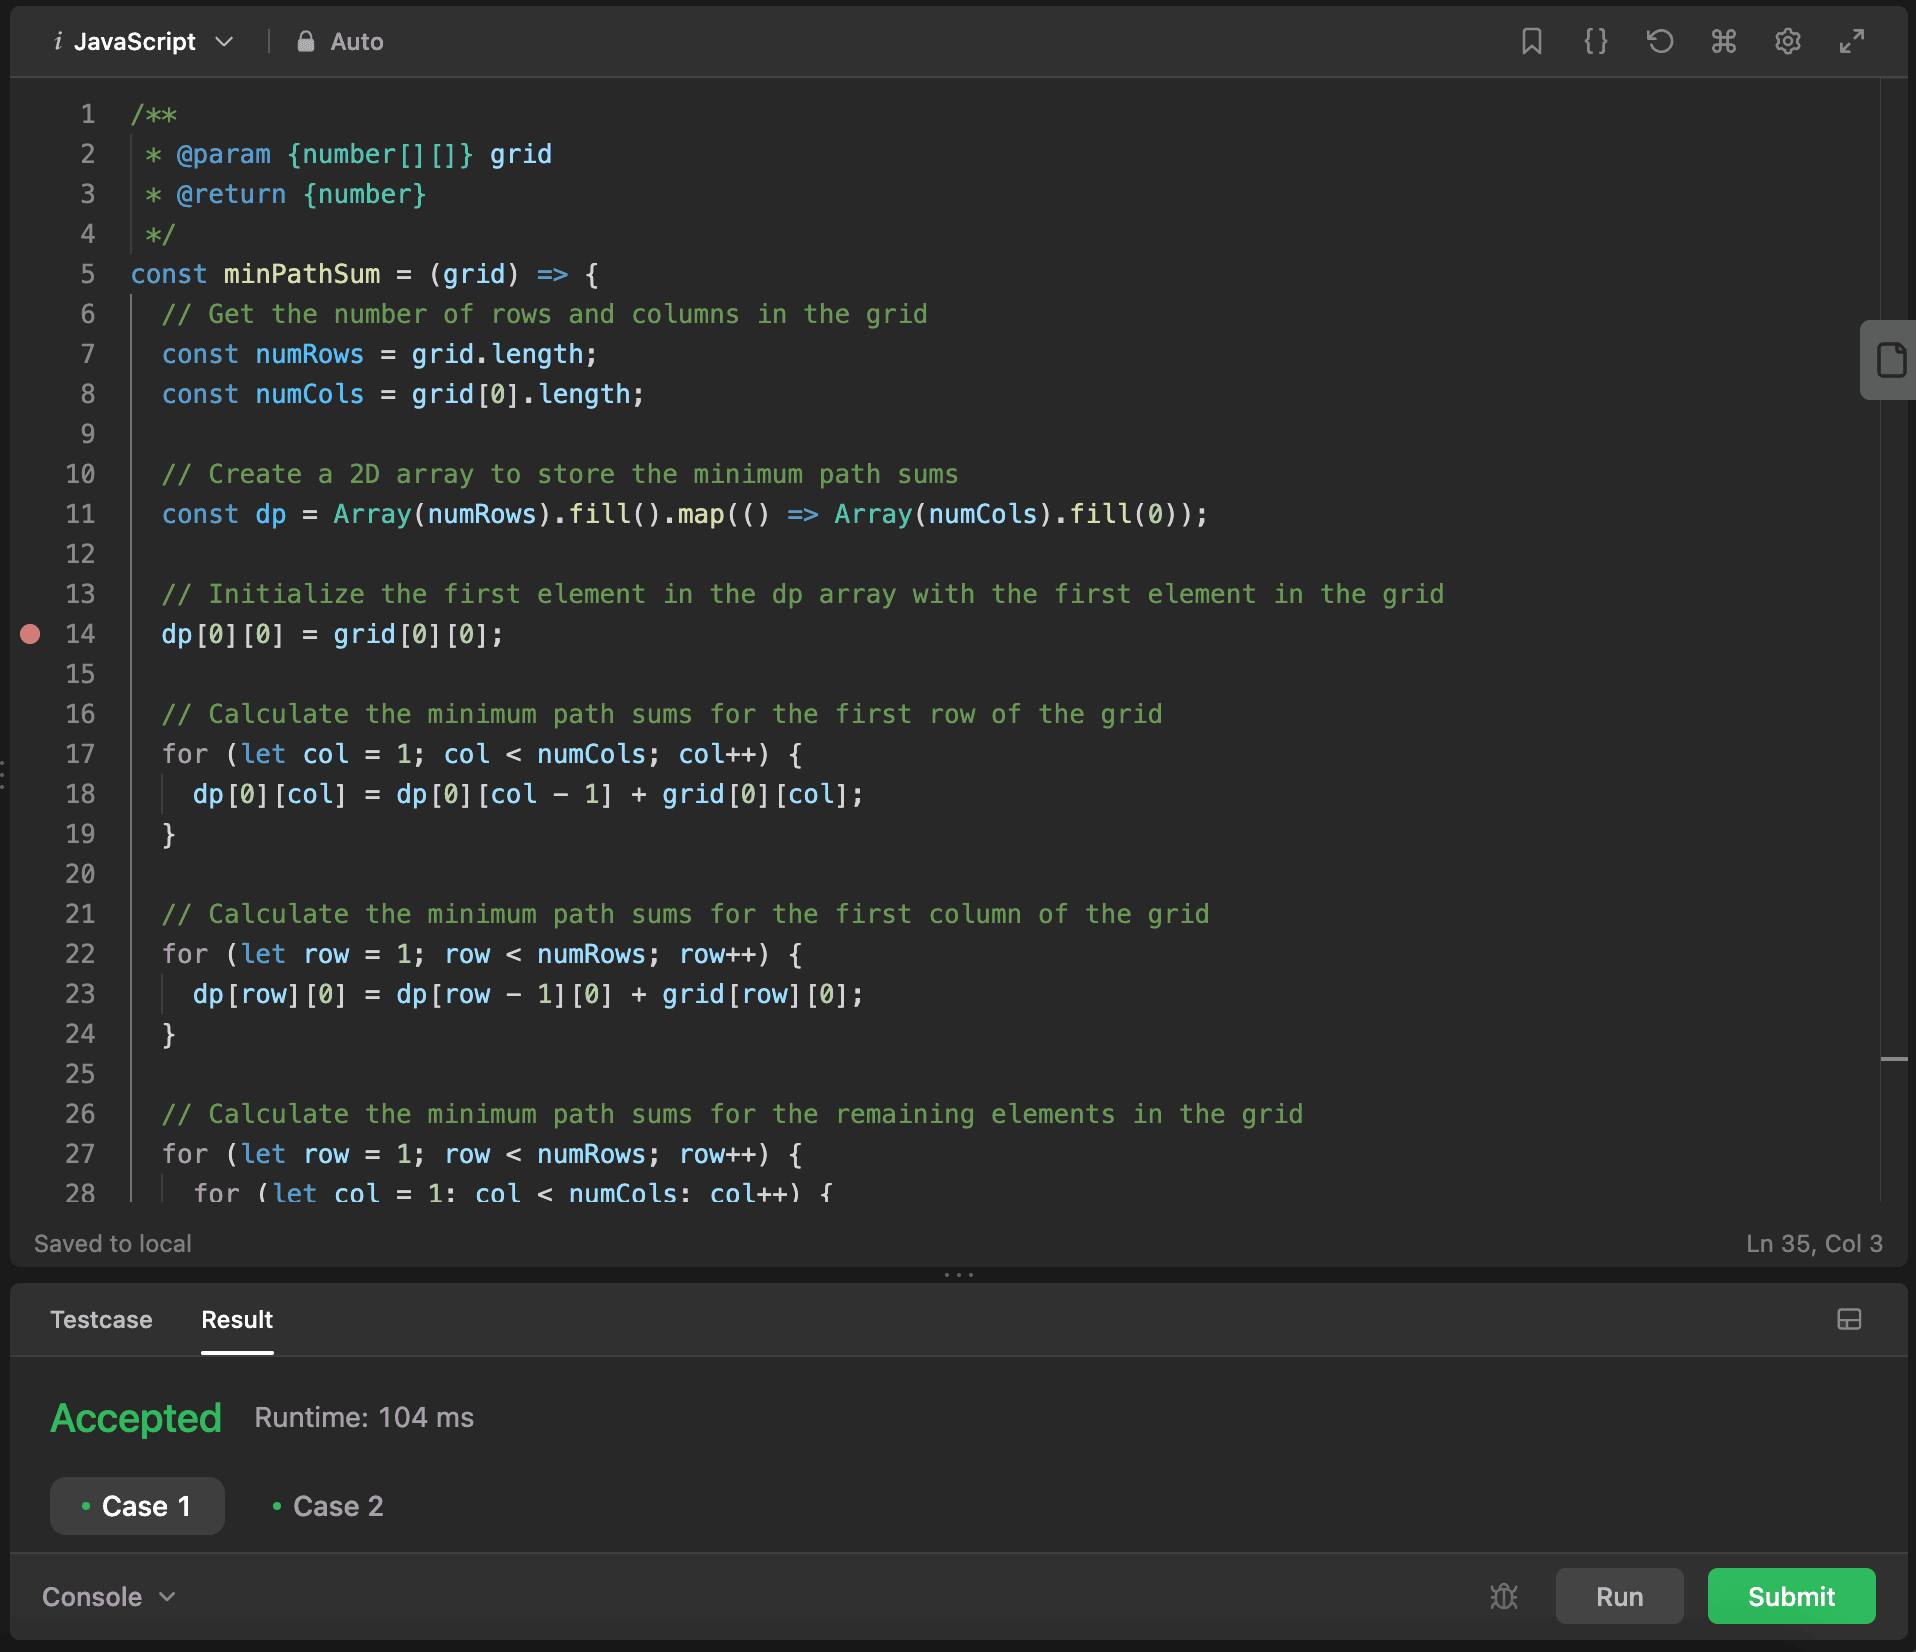Select the Case 1 result

pos(137,1506)
